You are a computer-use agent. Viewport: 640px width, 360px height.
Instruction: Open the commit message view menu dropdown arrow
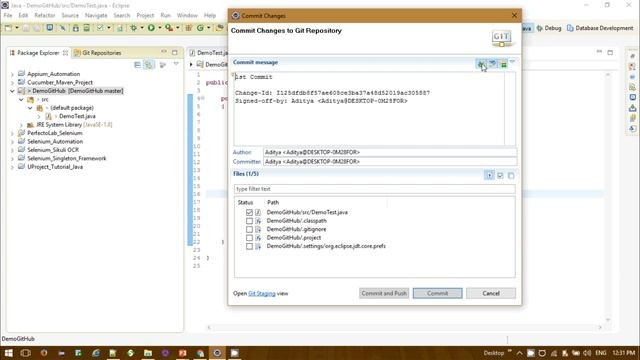point(512,62)
